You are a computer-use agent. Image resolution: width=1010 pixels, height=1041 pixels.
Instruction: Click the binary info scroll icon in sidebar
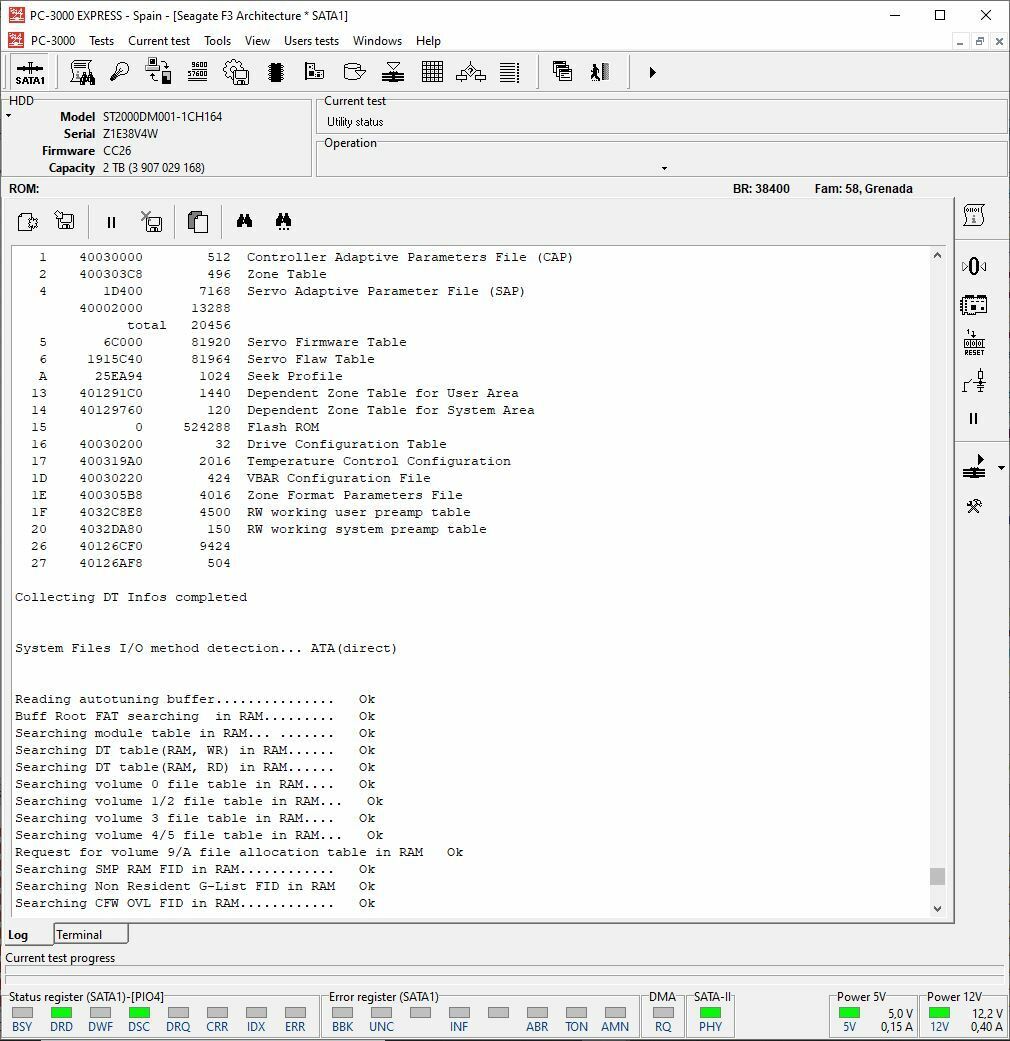tap(973, 215)
